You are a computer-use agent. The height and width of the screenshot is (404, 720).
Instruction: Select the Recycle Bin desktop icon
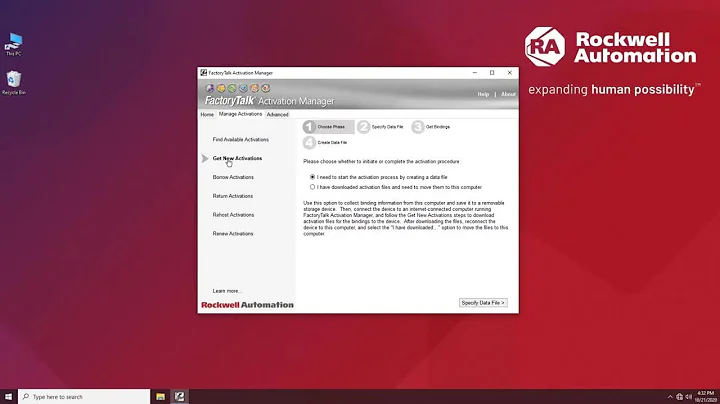(x=13, y=83)
